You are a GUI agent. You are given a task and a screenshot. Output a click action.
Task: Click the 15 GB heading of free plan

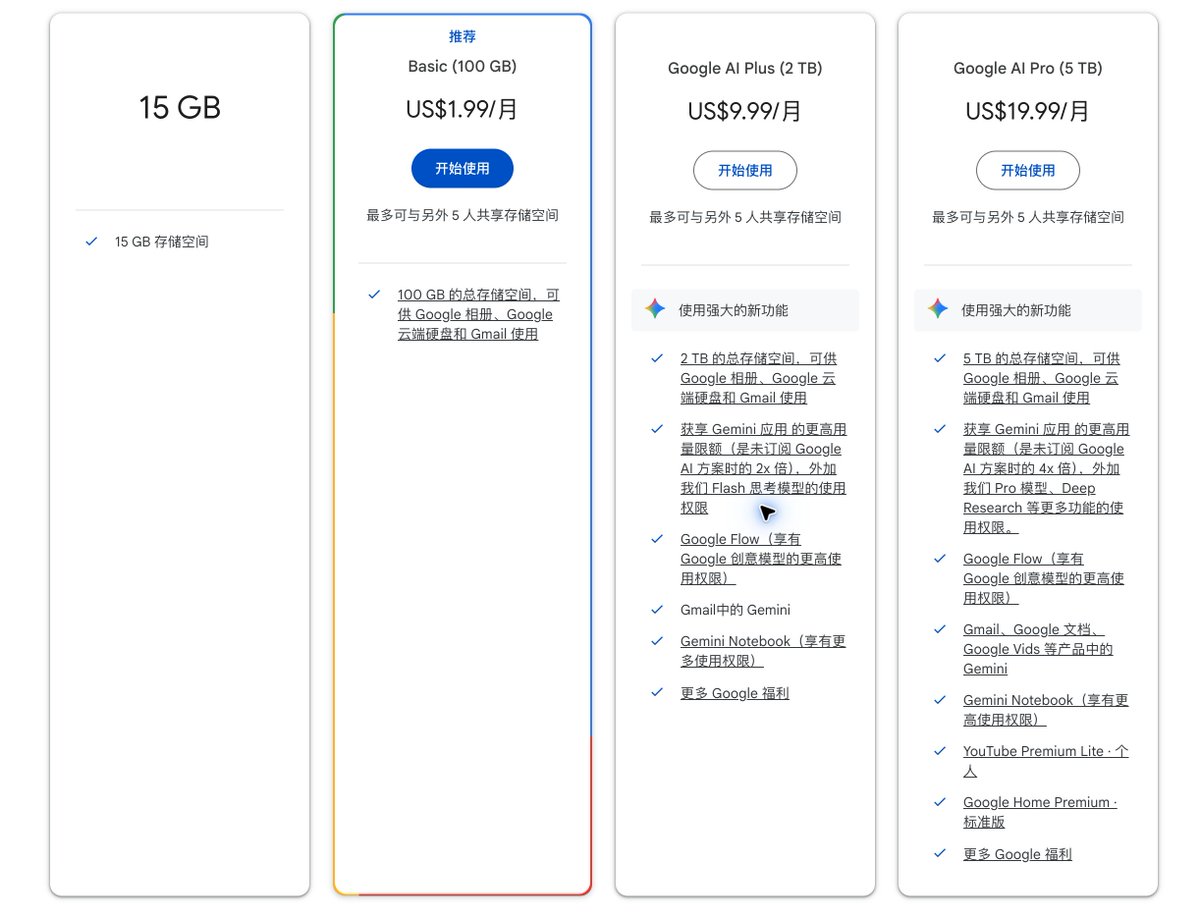(180, 107)
